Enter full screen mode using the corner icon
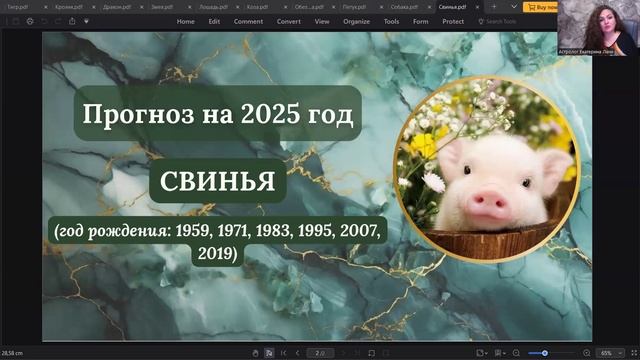Viewport: 640px width, 360px height. (x=634, y=353)
